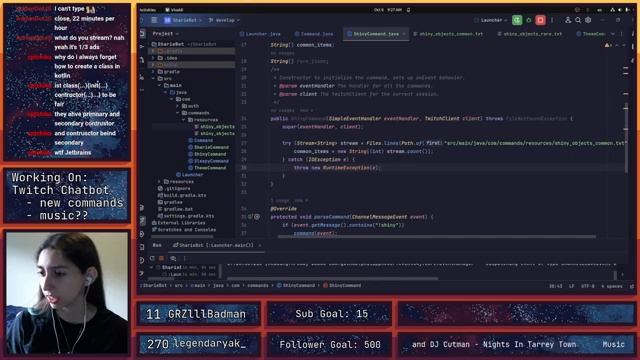Expand the bottom resources folder
Image resolution: width=640 pixels, height=360 pixels.
tap(160, 182)
